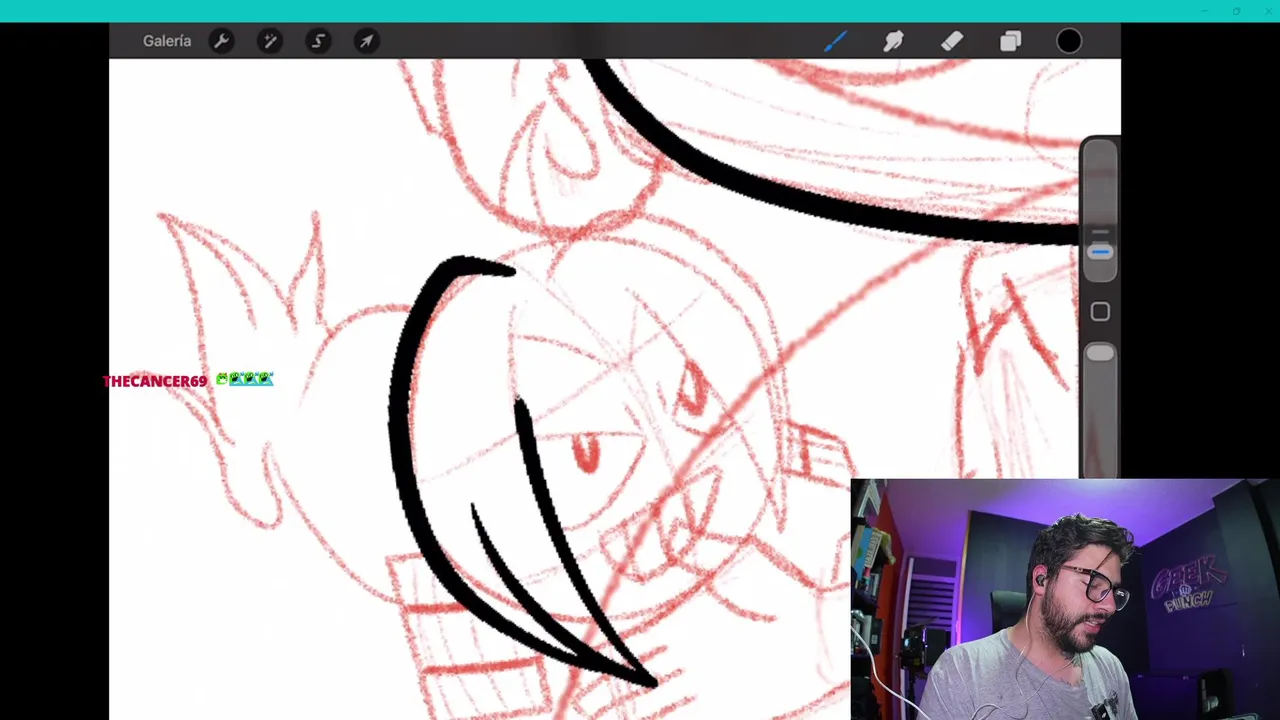Viewport: 1280px width, 720px height.
Task: Select the Brush tool
Action: pyautogui.click(x=835, y=41)
